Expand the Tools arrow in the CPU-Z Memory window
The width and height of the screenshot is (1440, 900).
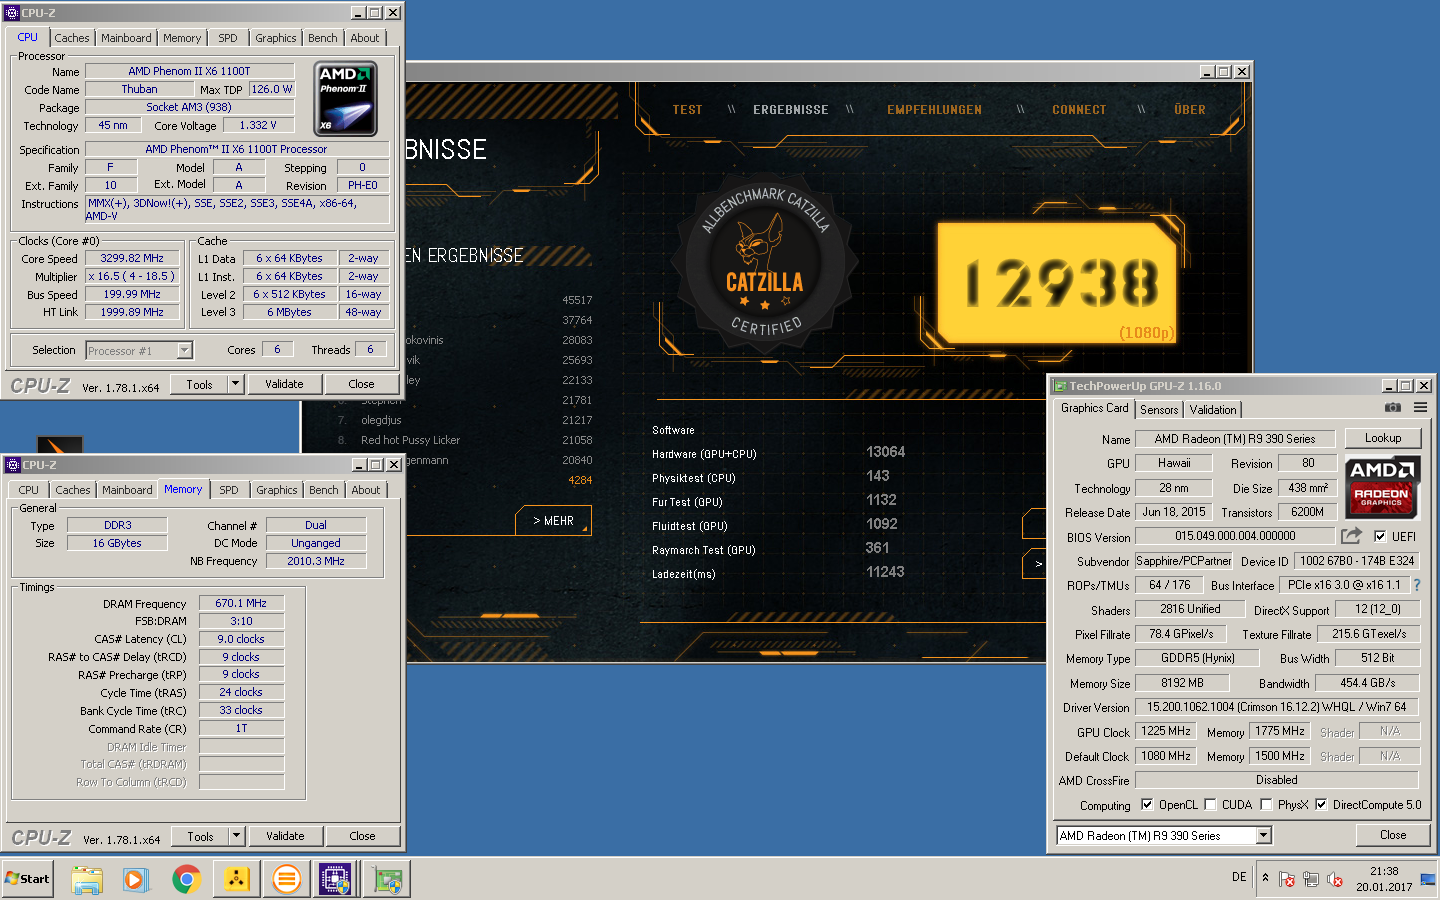coord(236,836)
